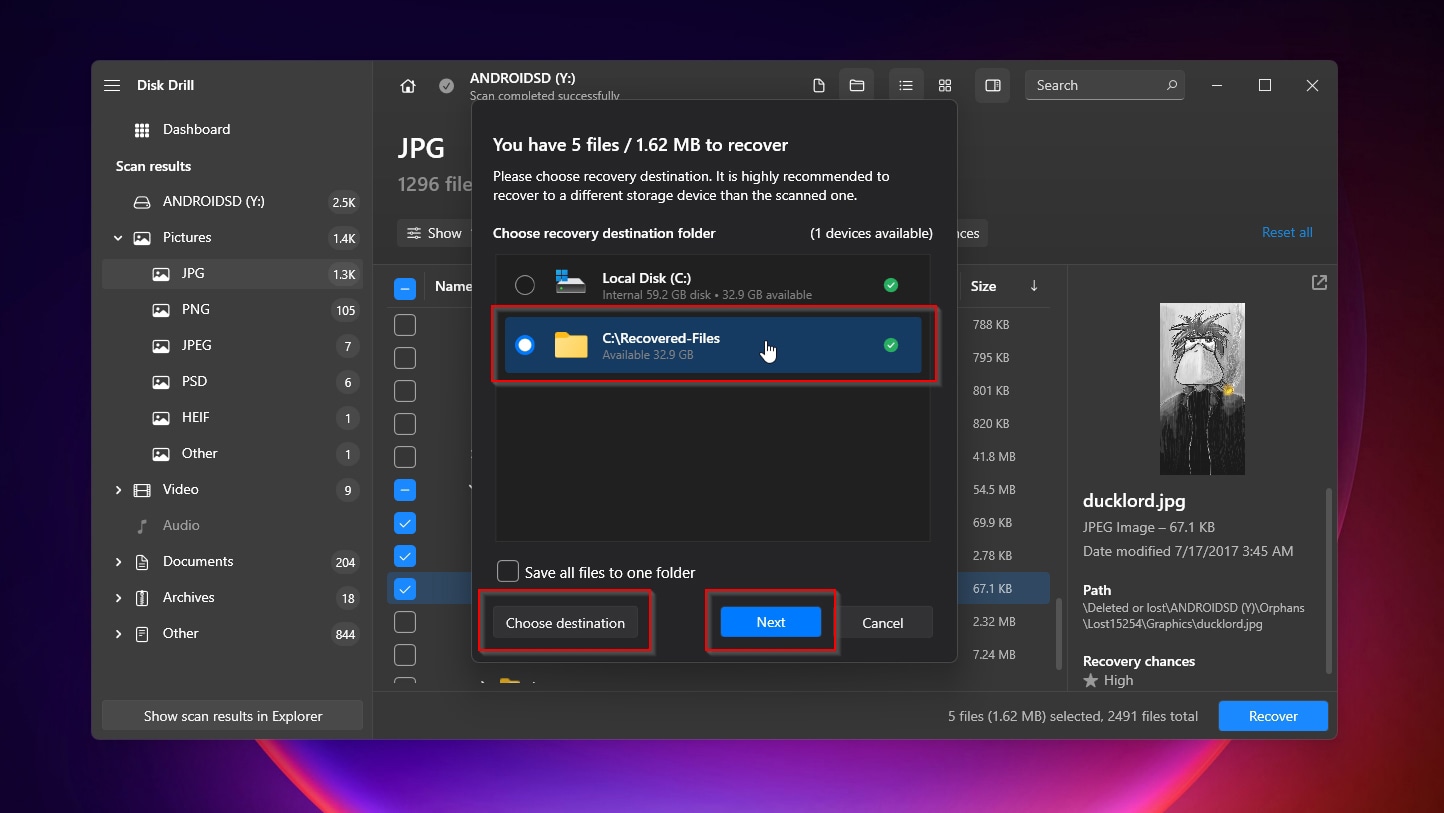The width and height of the screenshot is (1444, 813).
Task: Cancel the recovery dialog
Action: coord(883,622)
